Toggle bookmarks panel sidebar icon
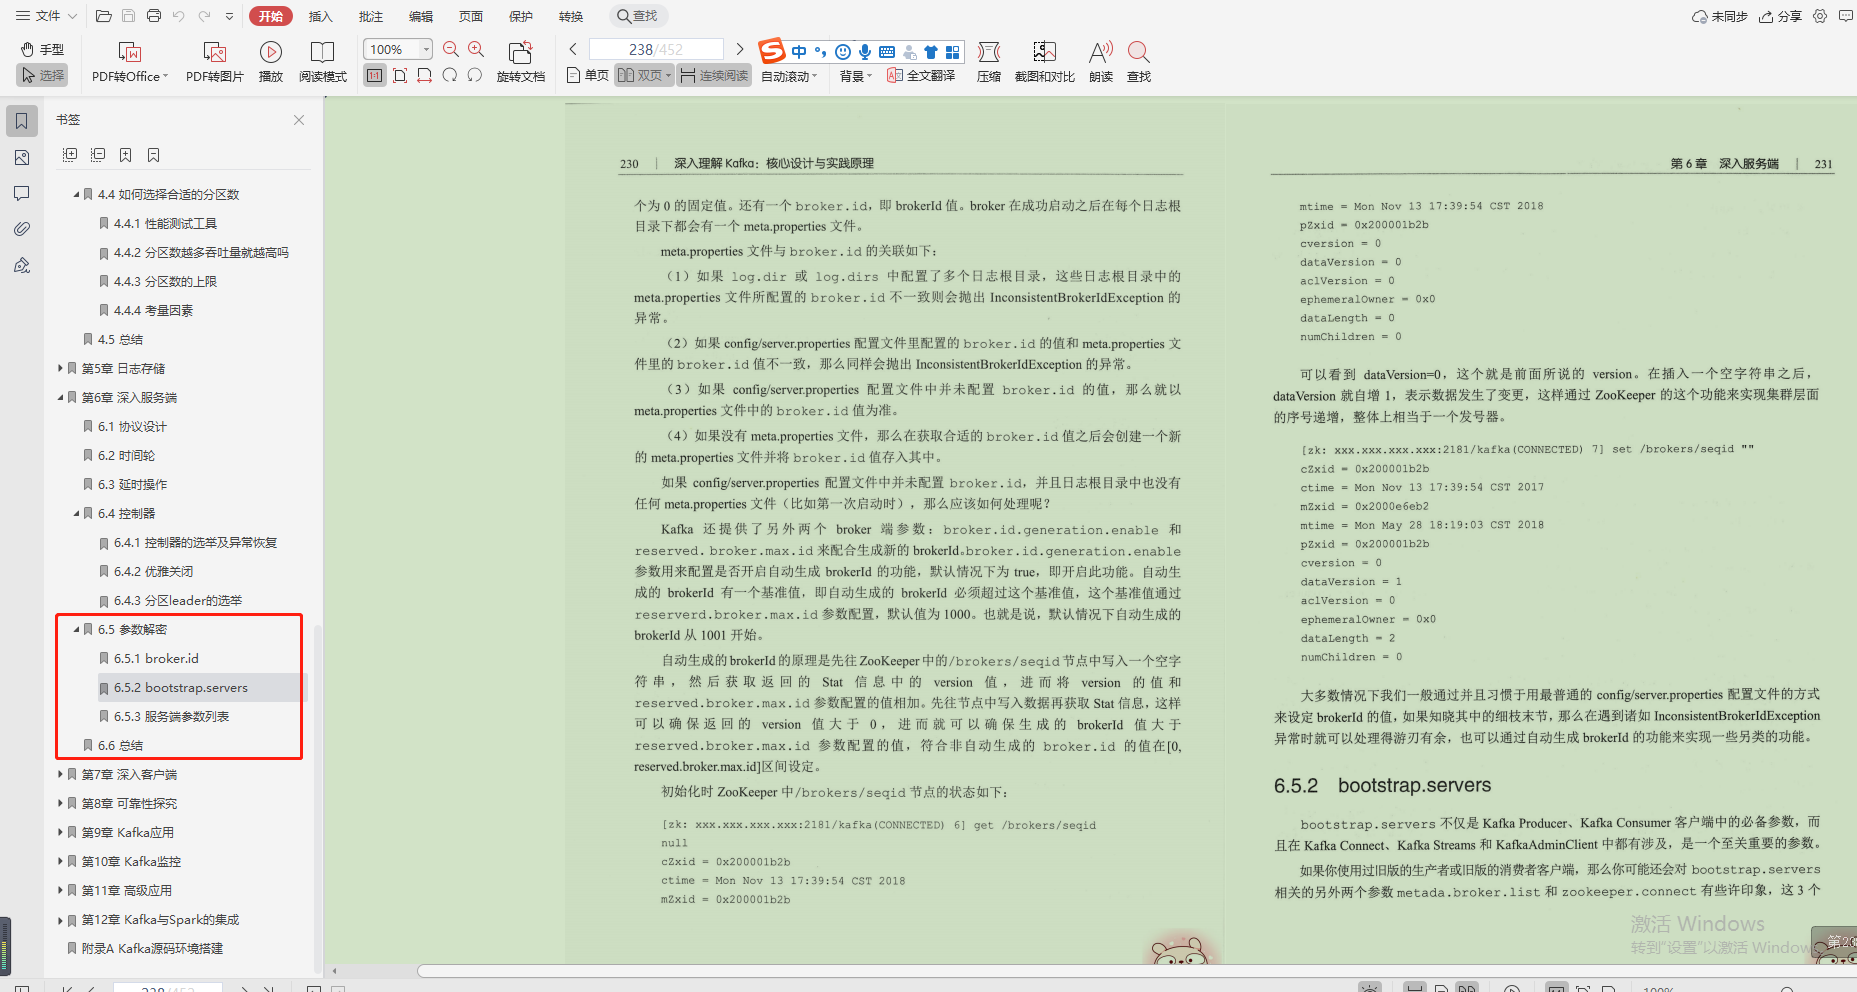1857x992 pixels. click(x=21, y=121)
